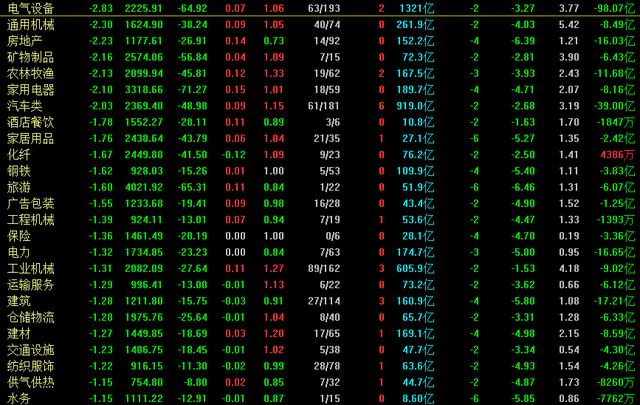Click percent change -2.30 for 通用机械
640x405 pixels.
pos(101,25)
